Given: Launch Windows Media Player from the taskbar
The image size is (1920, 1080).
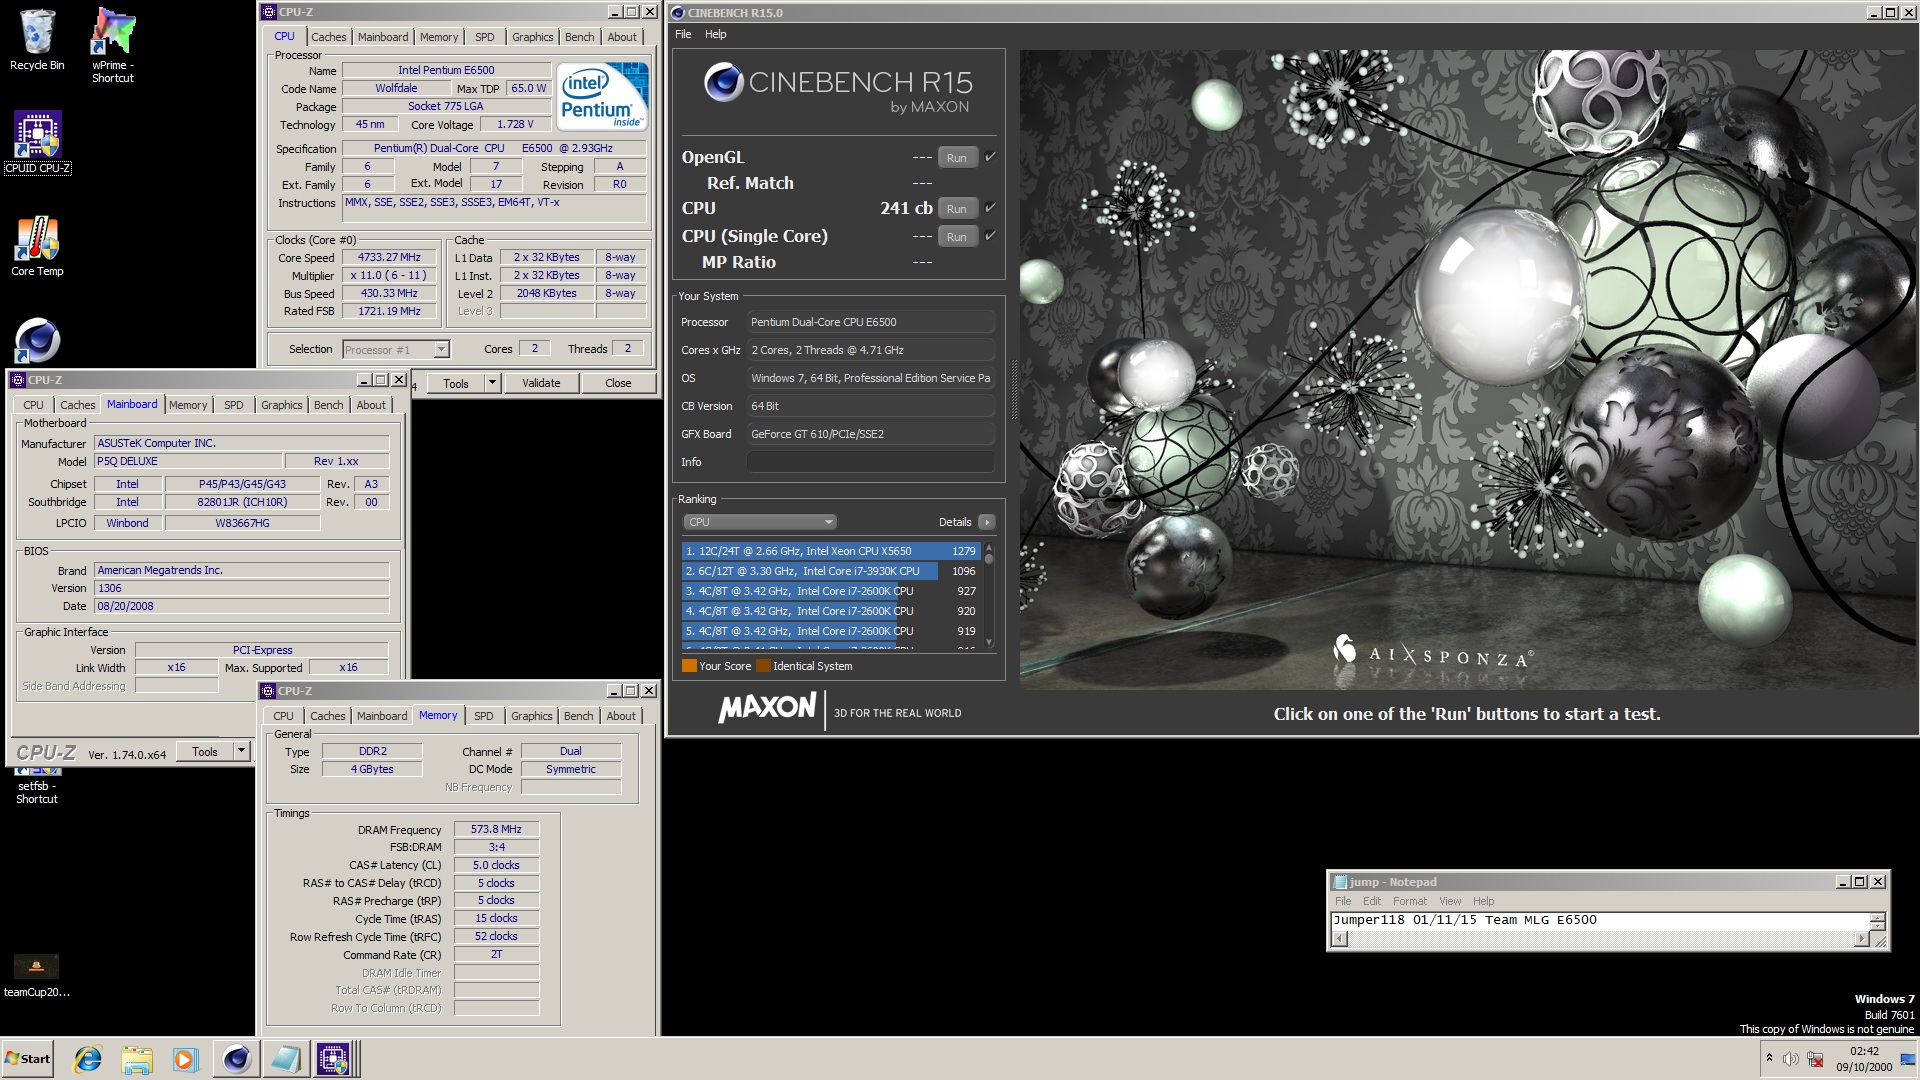Looking at the screenshot, I should [185, 1059].
